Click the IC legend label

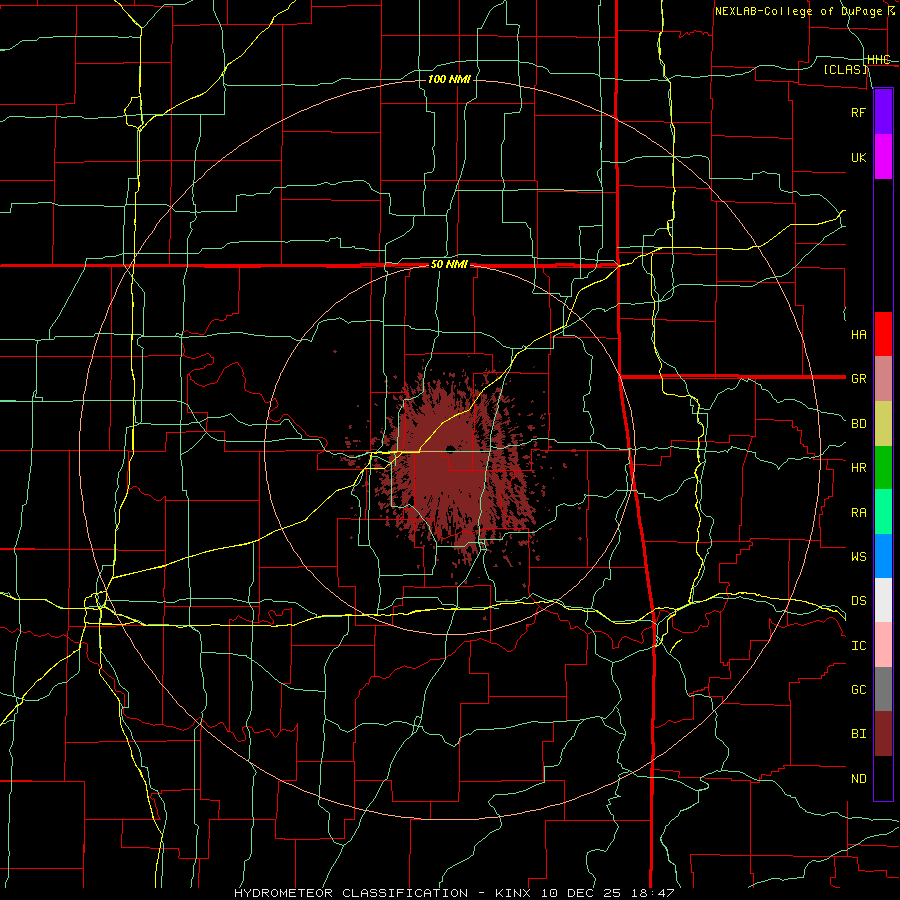858,646
